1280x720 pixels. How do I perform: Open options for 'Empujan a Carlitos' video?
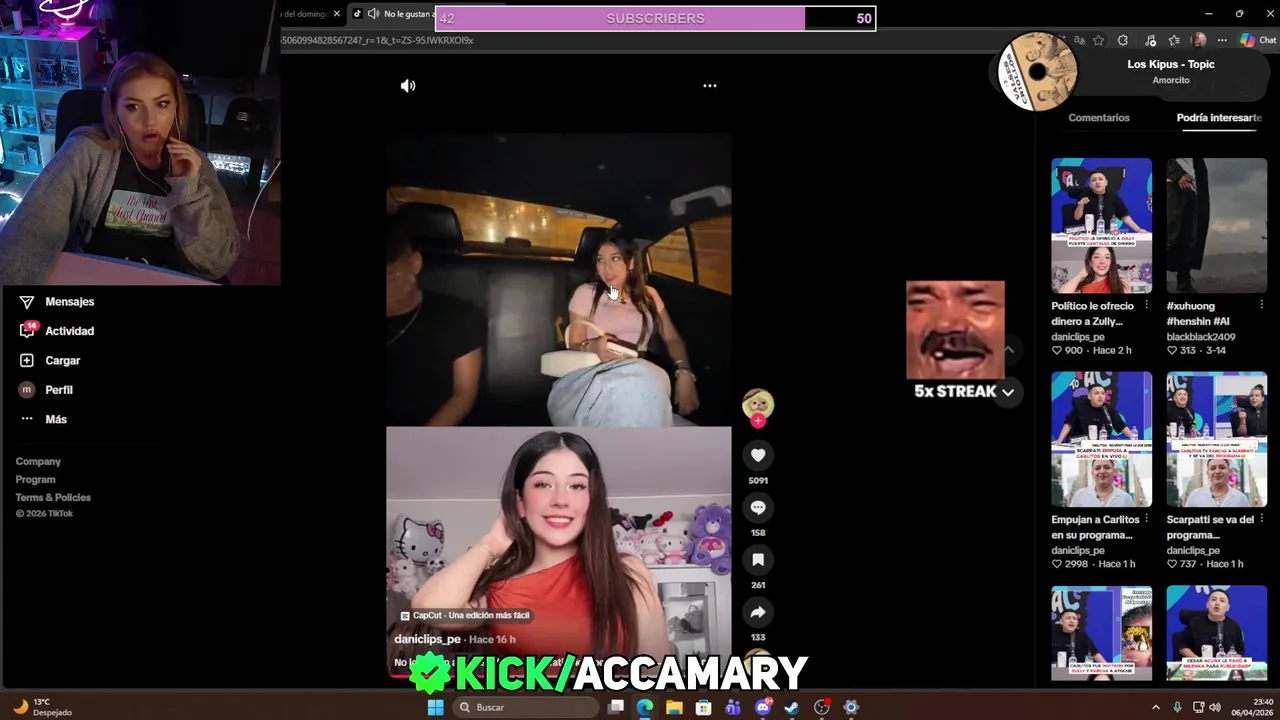[1146, 520]
